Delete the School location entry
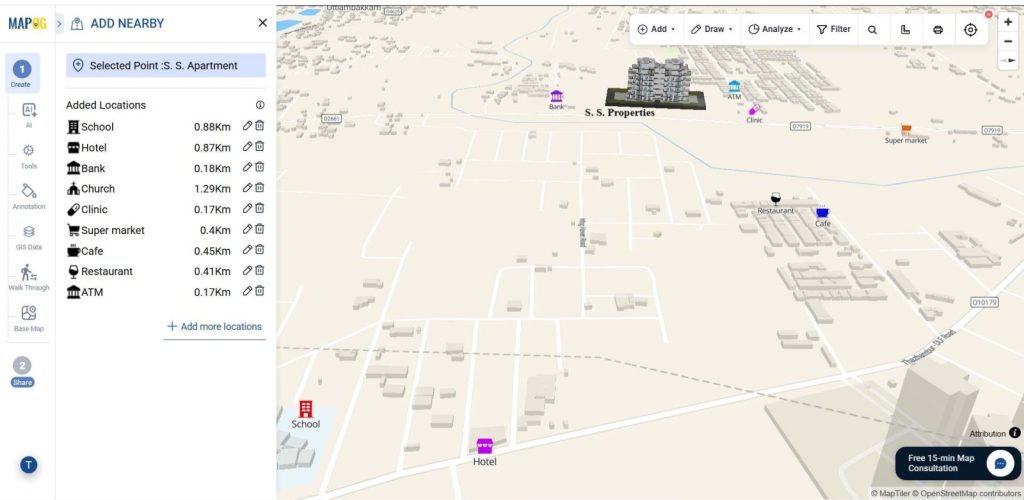Viewport: 1024px width, 500px height. tap(259, 126)
